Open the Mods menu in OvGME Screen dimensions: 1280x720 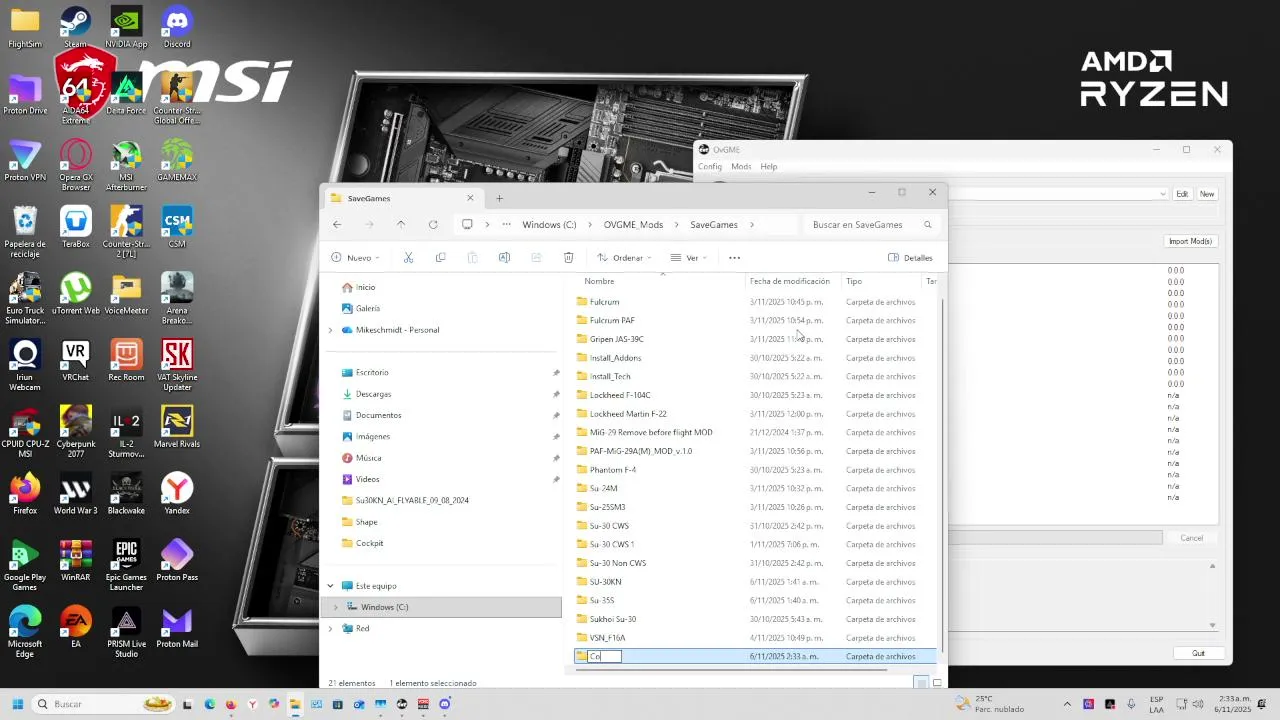tap(741, 167)
